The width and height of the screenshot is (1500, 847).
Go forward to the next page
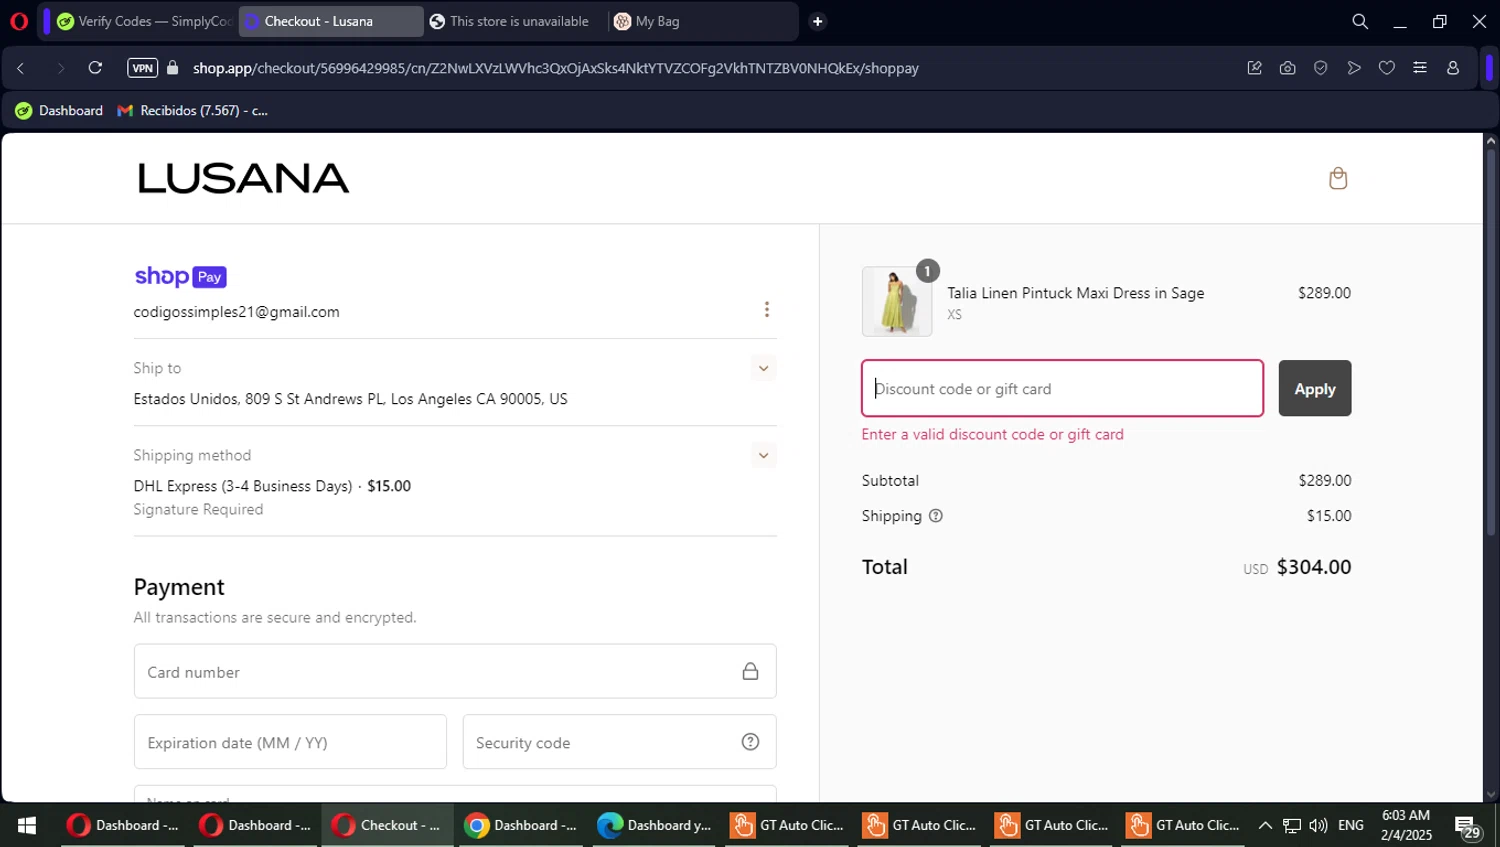tap(60, 68)
